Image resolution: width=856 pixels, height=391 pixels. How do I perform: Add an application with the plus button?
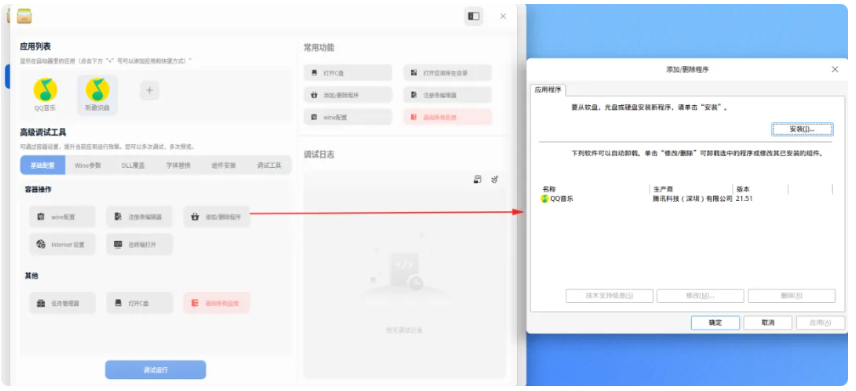[150, 90]
